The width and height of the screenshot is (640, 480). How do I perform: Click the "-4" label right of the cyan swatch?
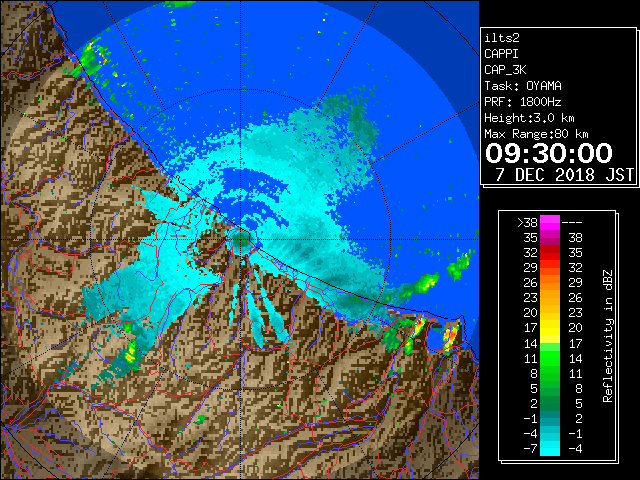coord(575,449)
